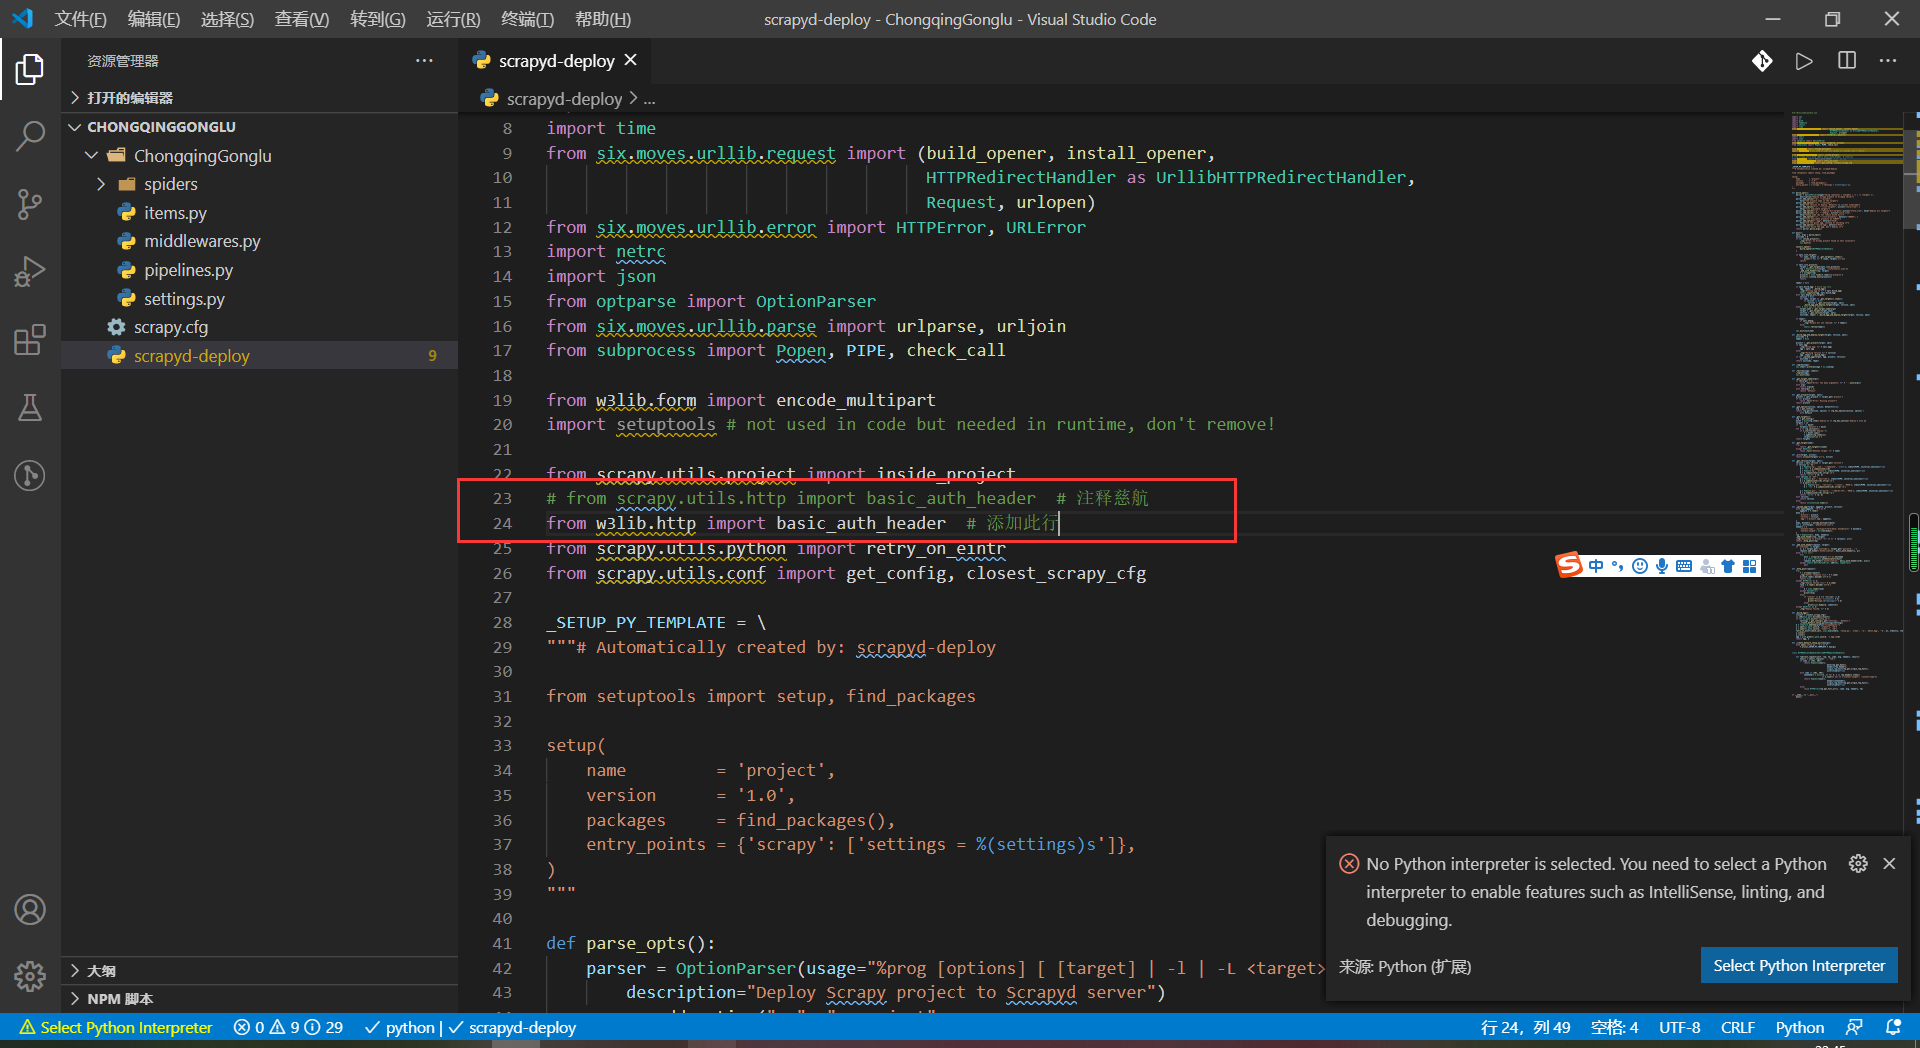
Task: Open the Search view in the activity bar
Action: [30, 136]
